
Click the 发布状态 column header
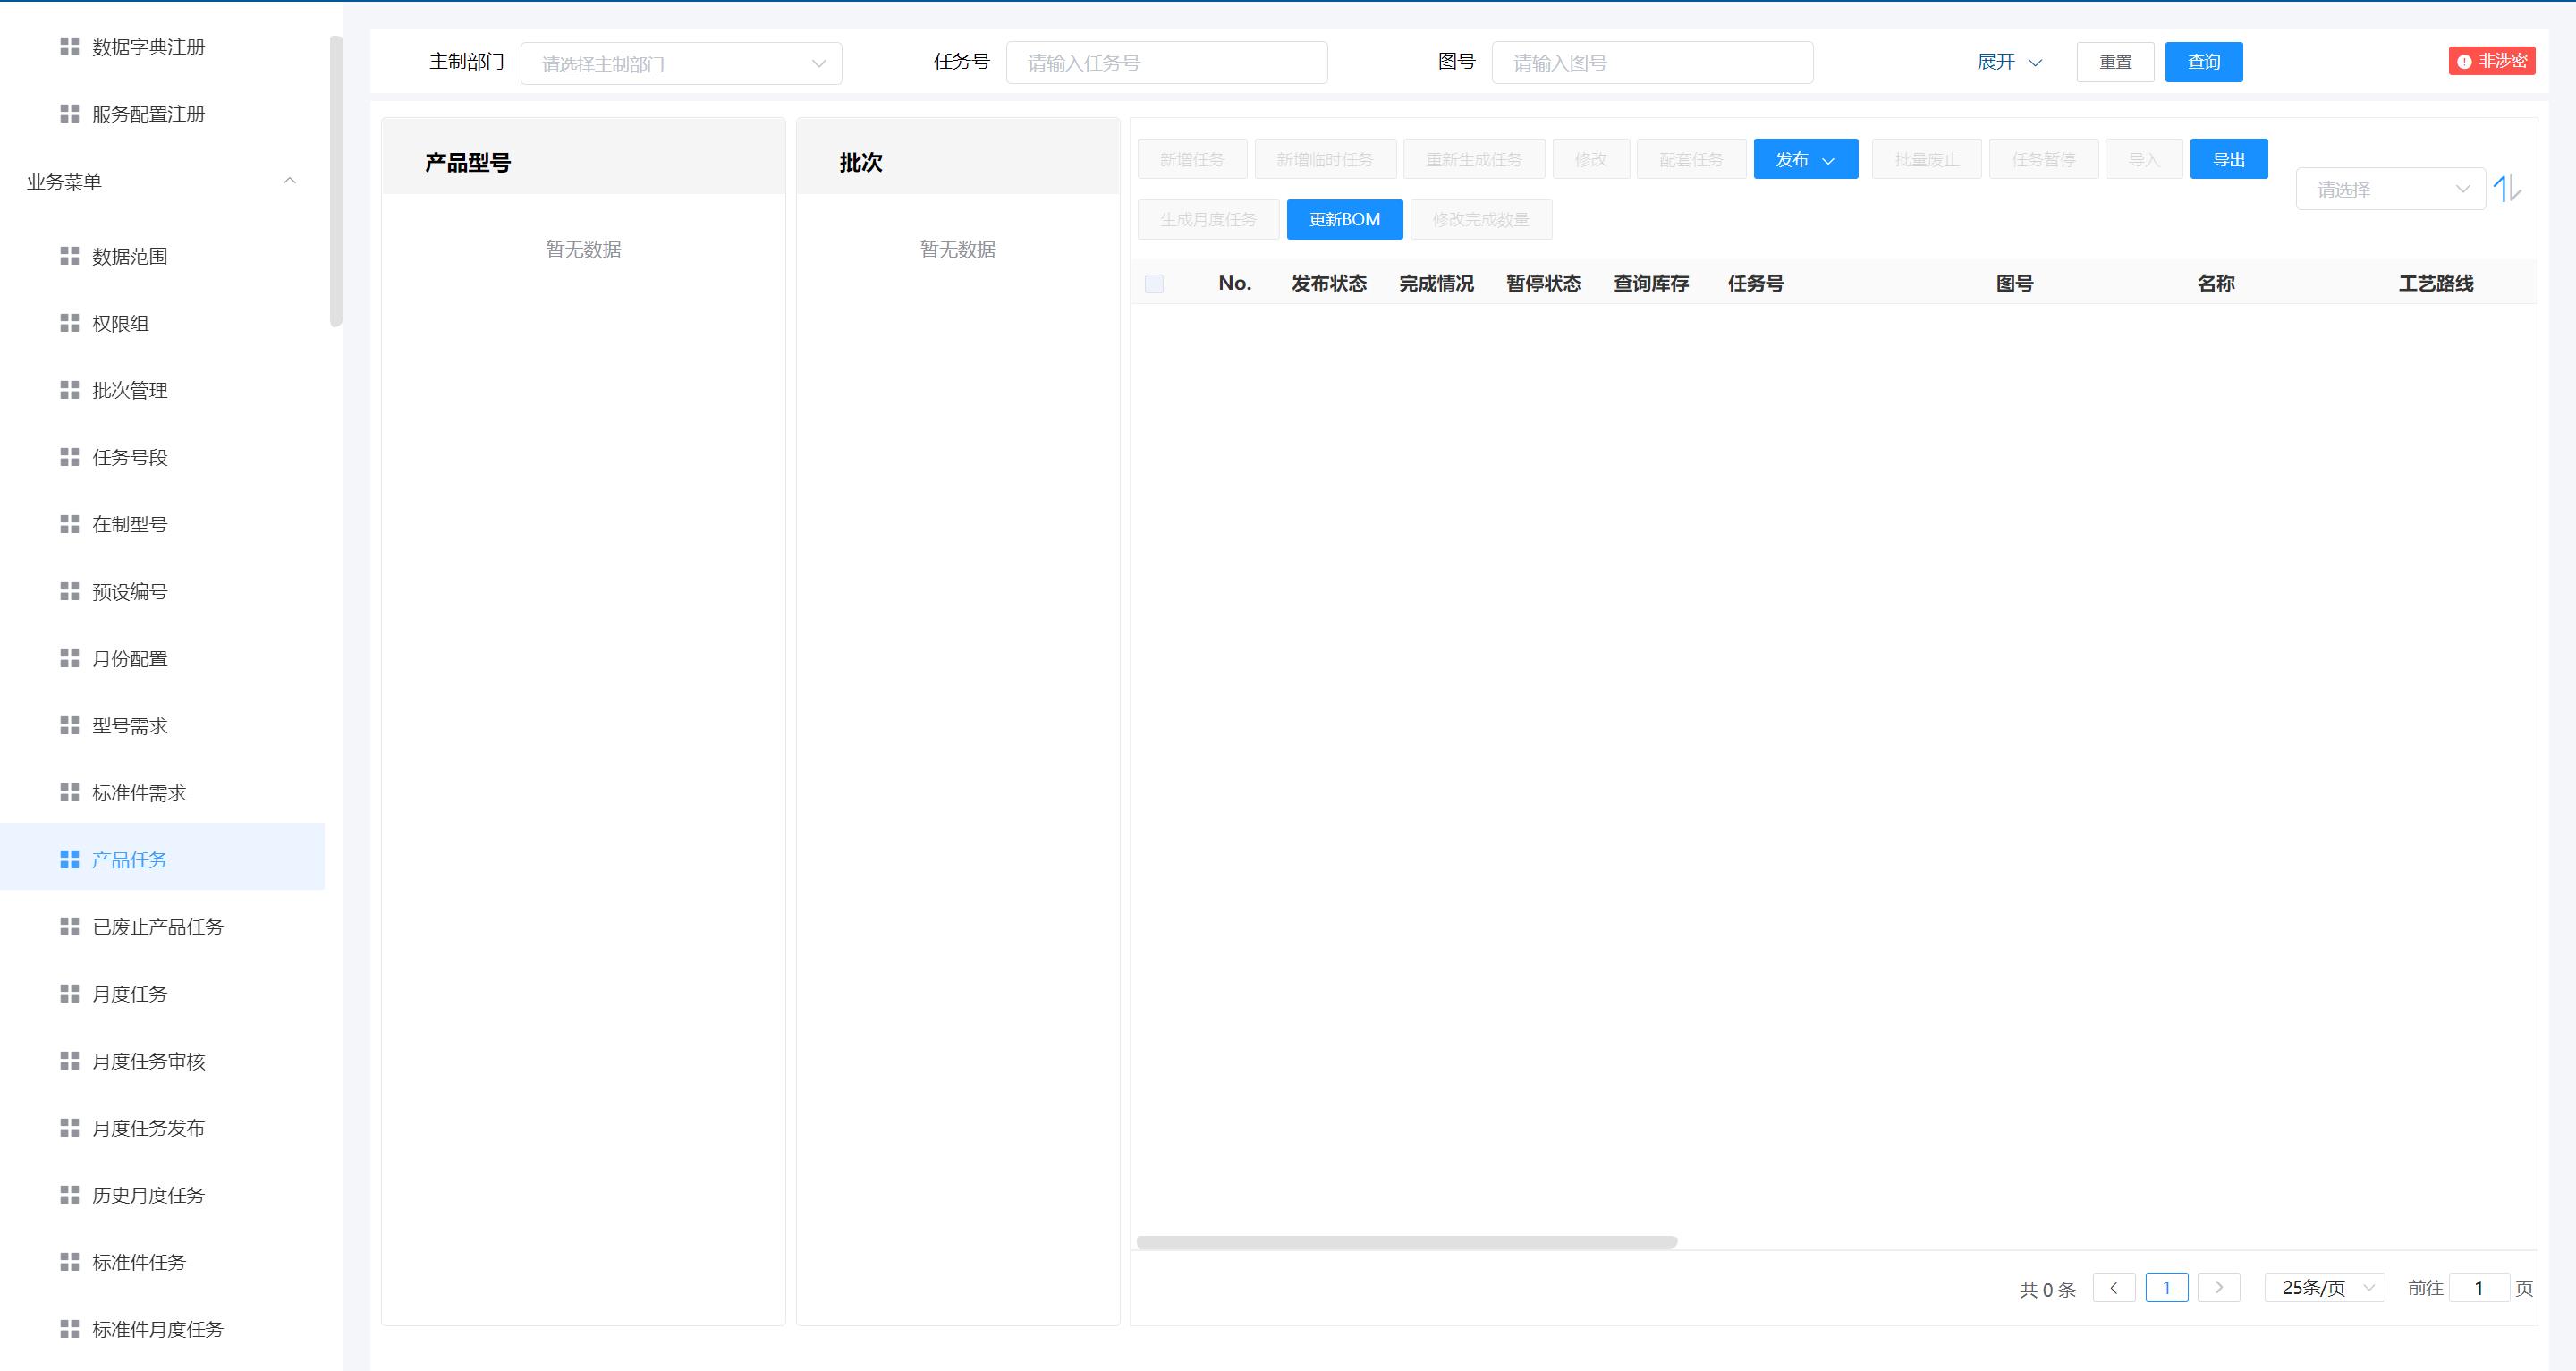coord(1328,283)
